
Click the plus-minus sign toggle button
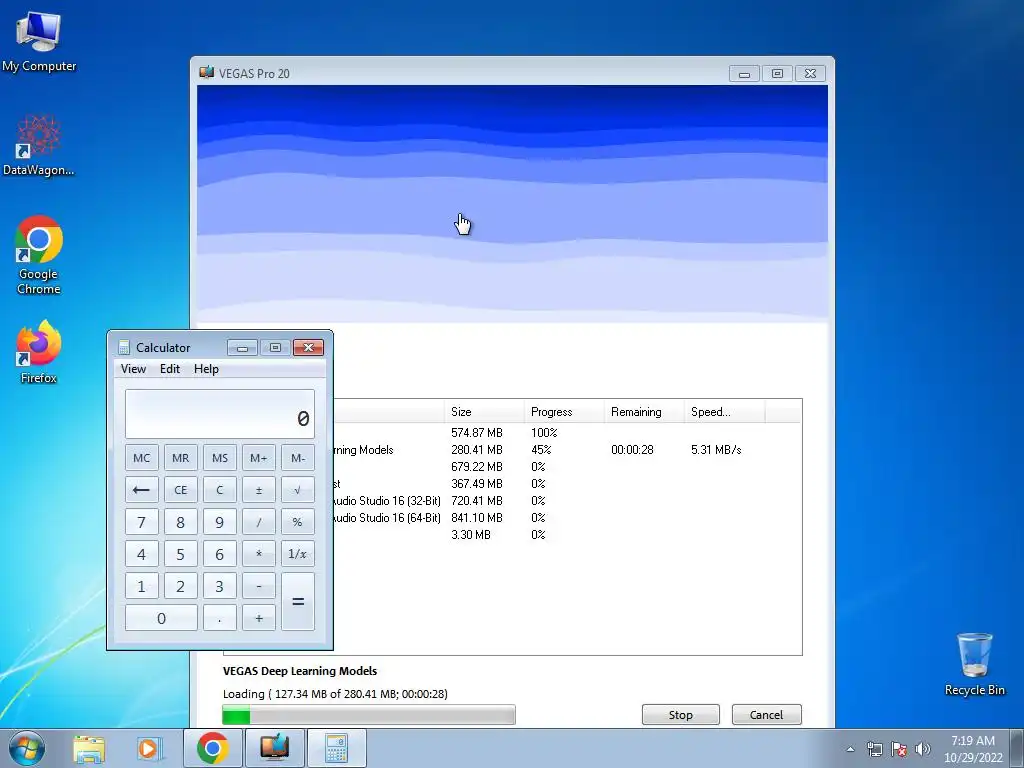point(259,490)
